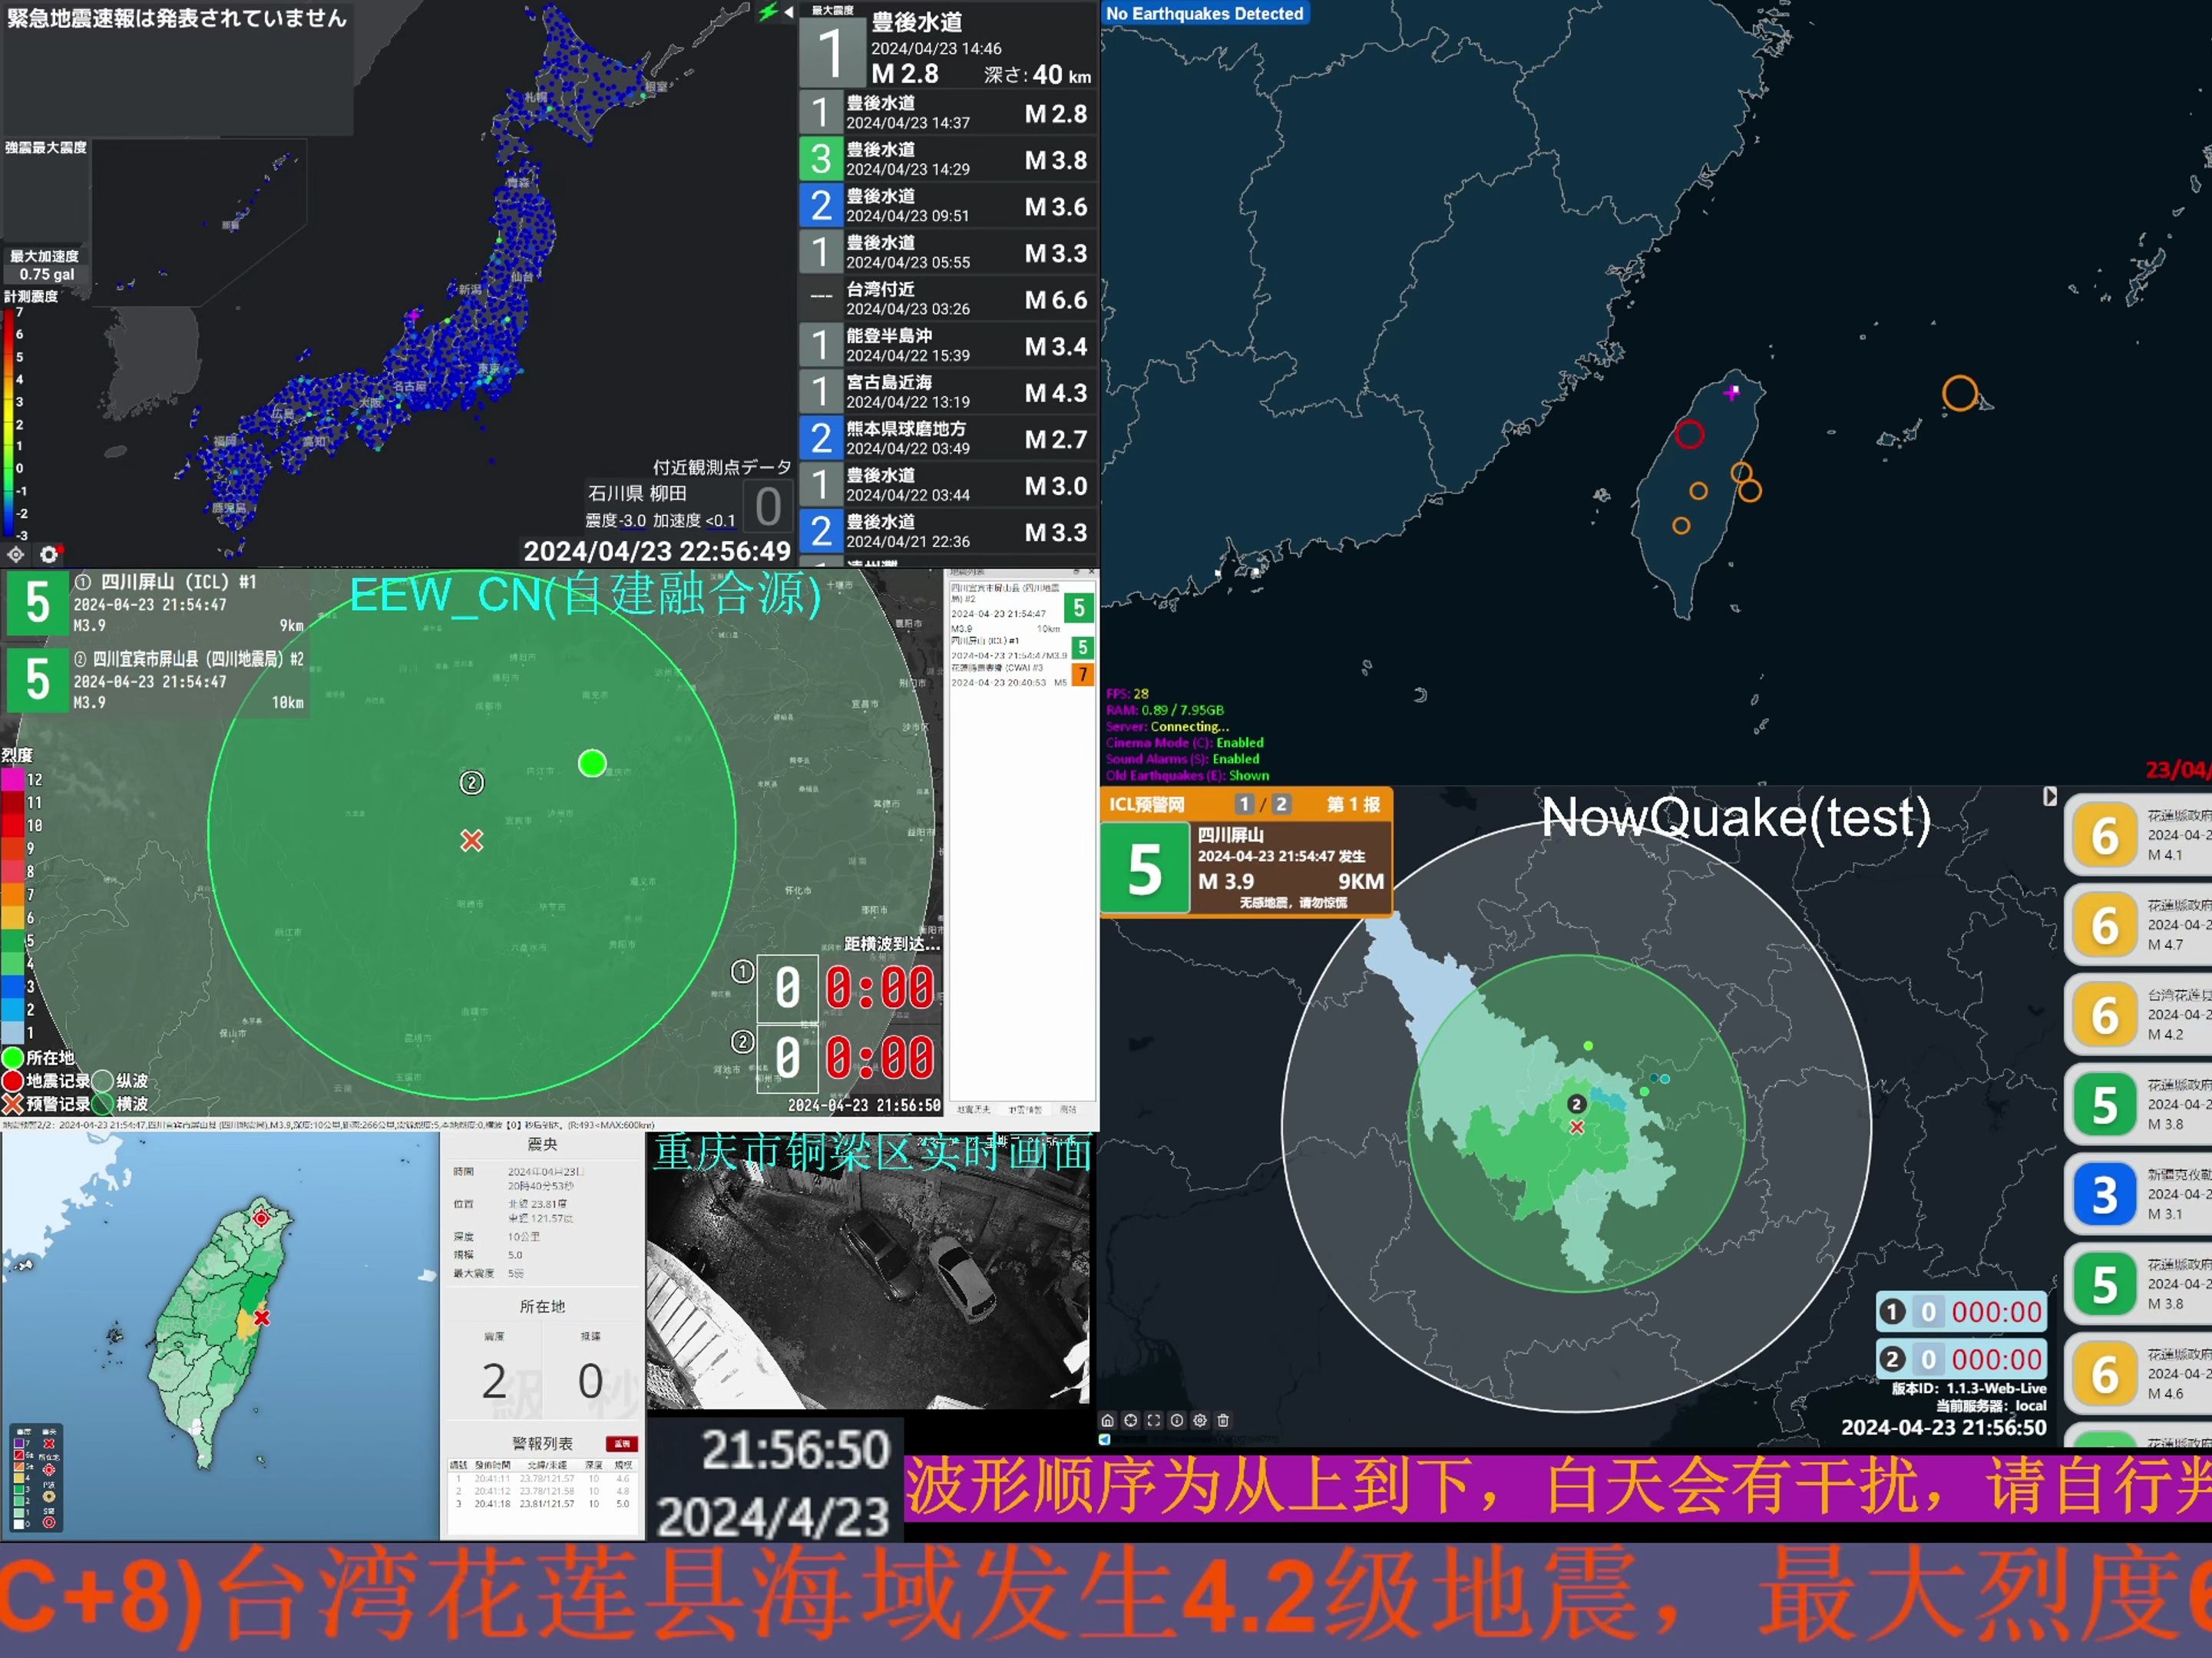The height and width of the screenshot is (1658, 2212).
Task: Click float button of 地震列表 panel
Action: tap(1076, 572)
